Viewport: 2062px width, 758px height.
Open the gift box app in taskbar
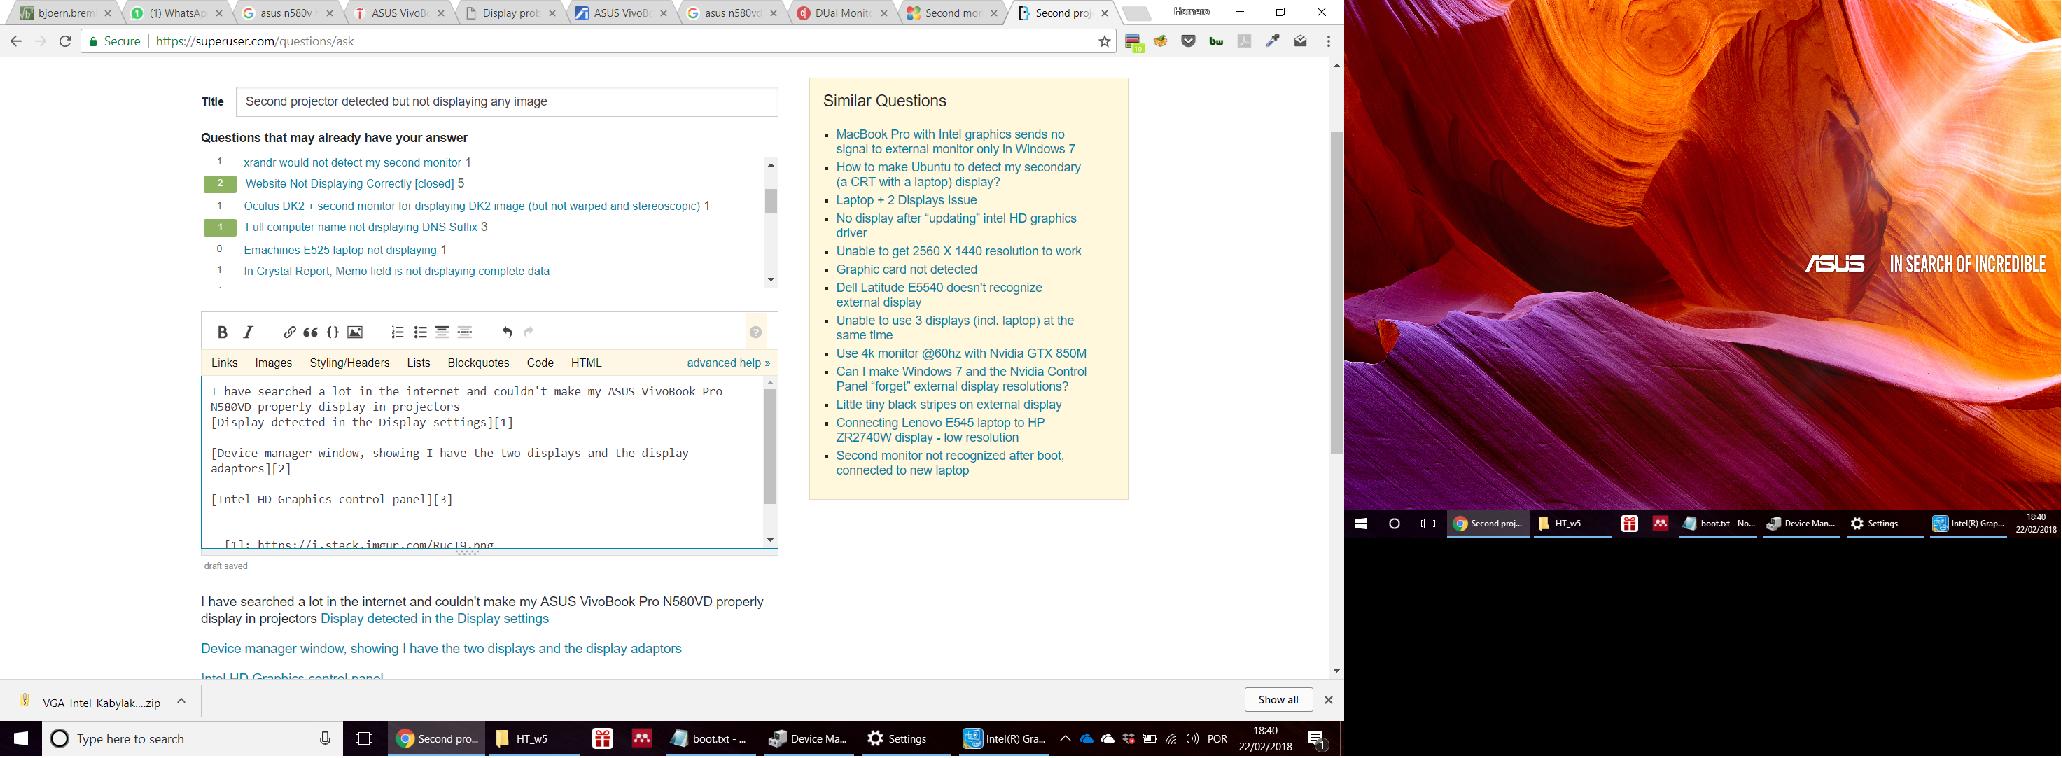click(x=602, y=739)
